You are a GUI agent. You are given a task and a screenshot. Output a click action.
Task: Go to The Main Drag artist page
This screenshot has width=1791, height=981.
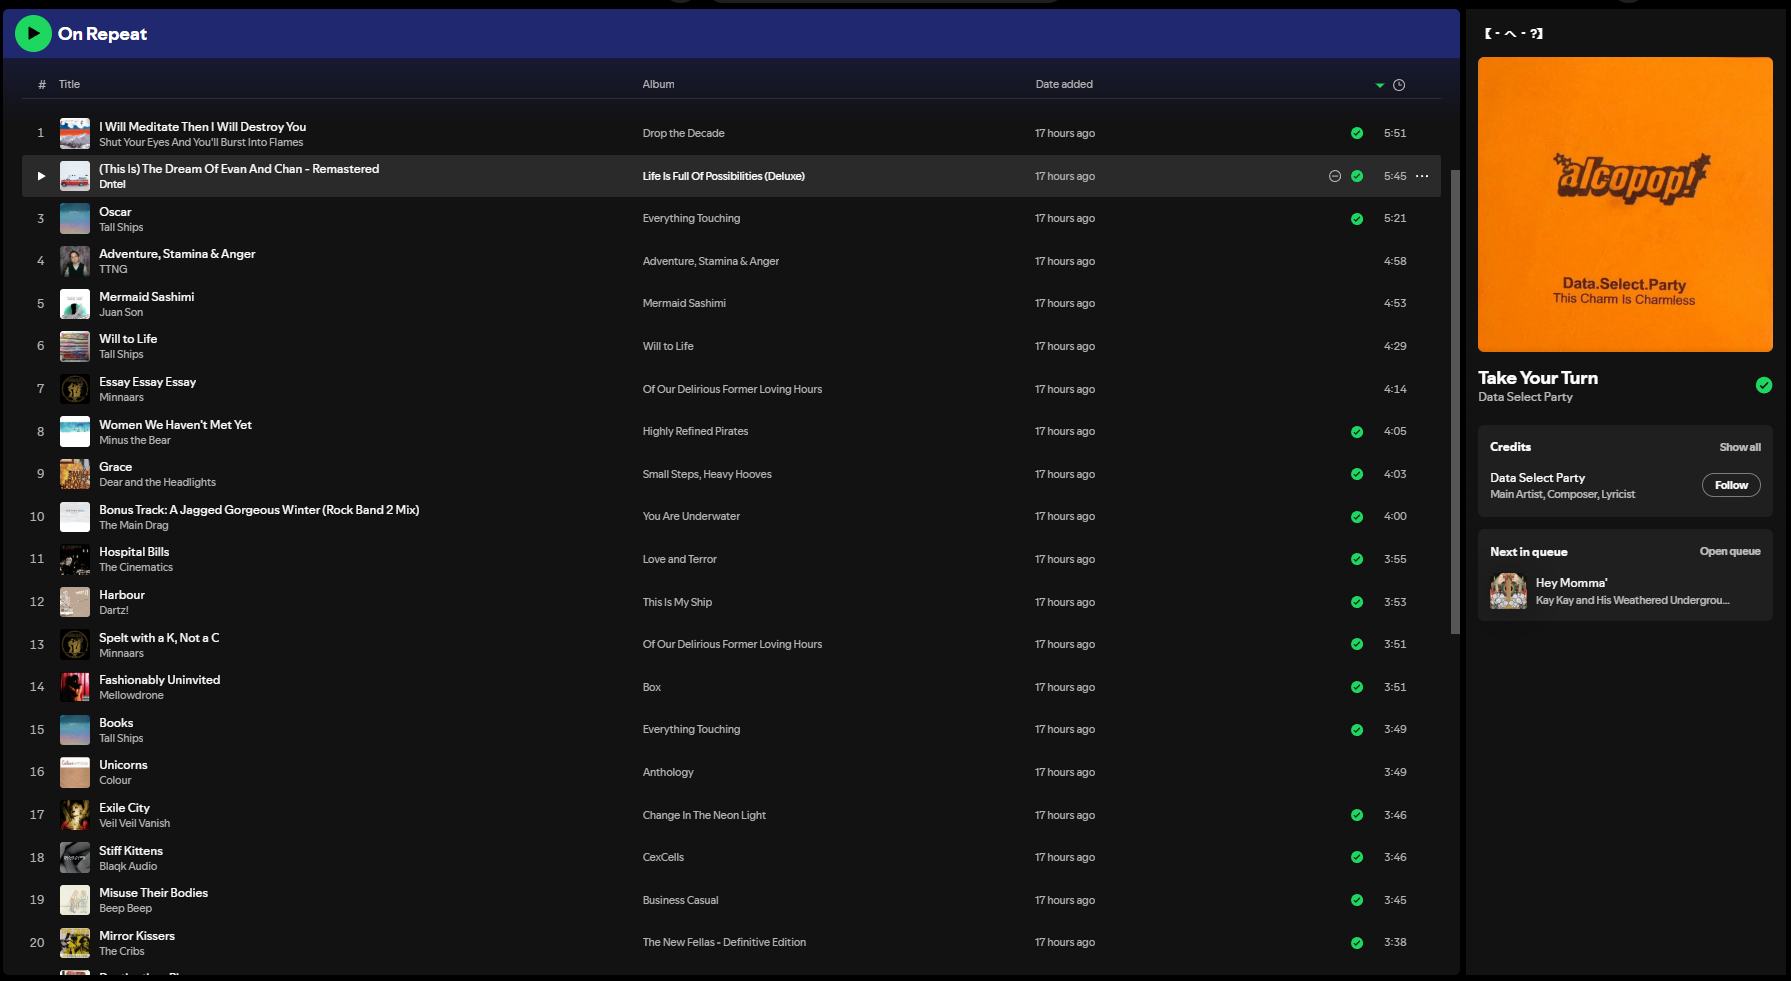[134, 526]
